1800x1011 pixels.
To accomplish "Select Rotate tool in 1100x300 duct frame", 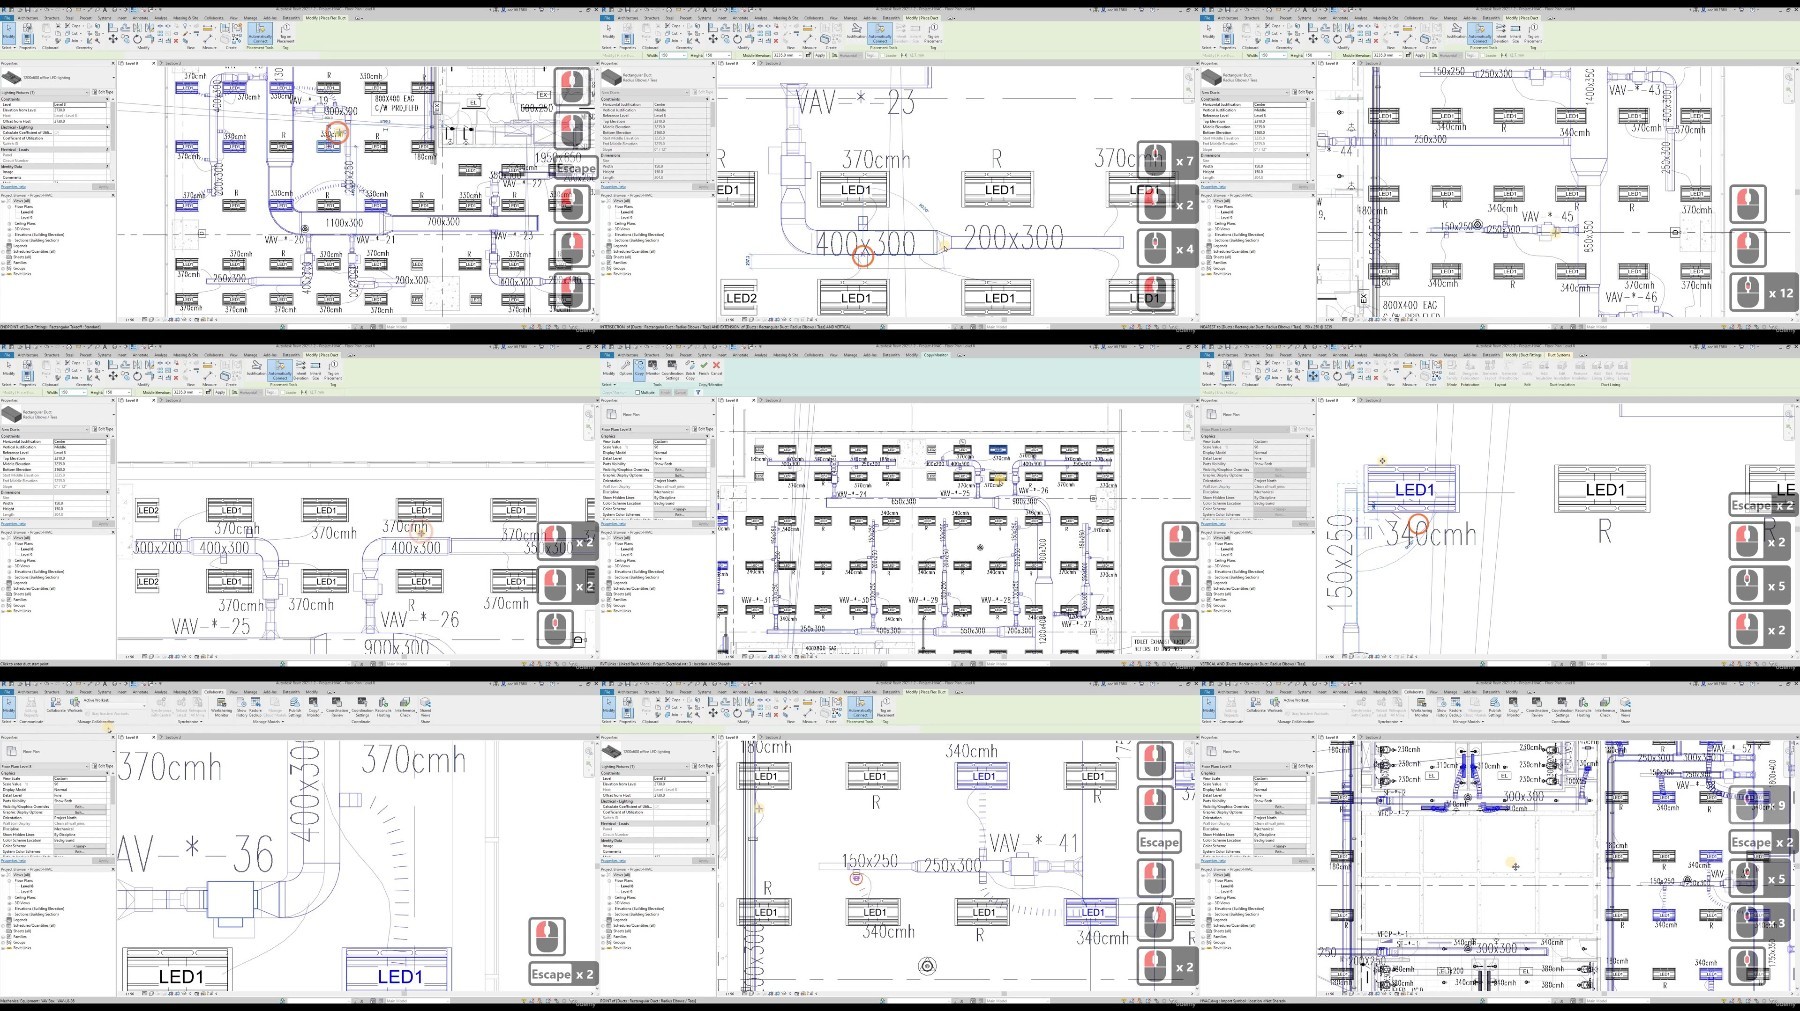I will pyautogui.click(x=137, y=39).
